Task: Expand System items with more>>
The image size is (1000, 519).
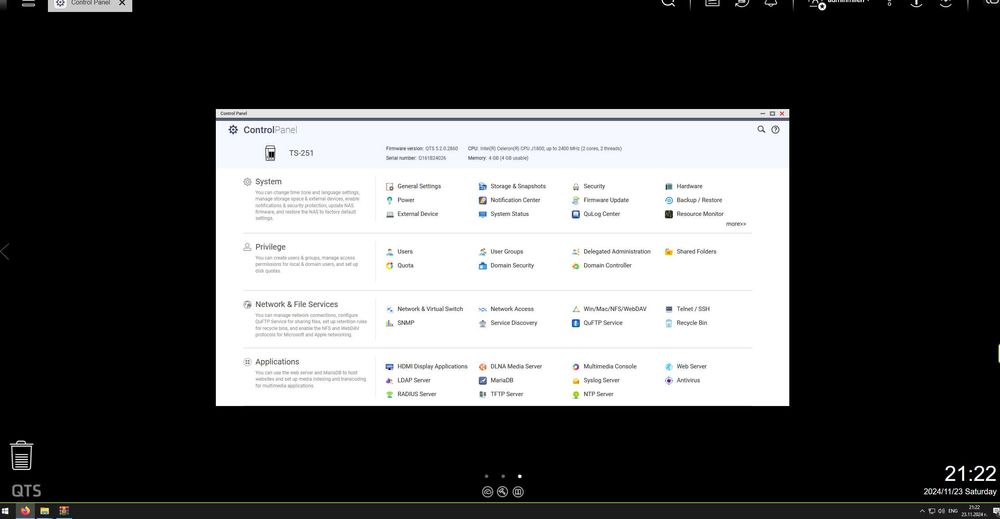Action: [x=735, y=224]
